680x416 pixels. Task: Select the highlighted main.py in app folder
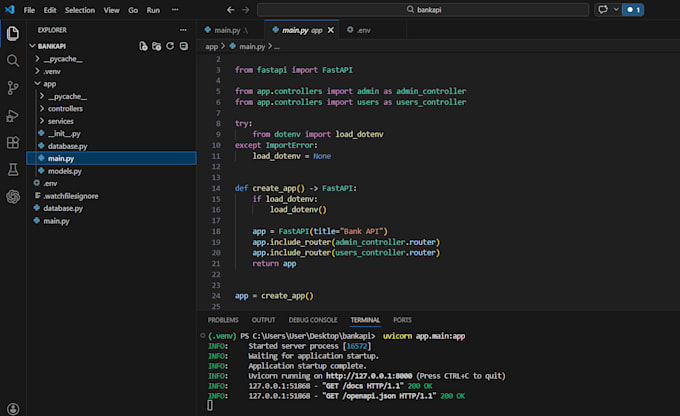pyautogui.click(x=111, y=158)
